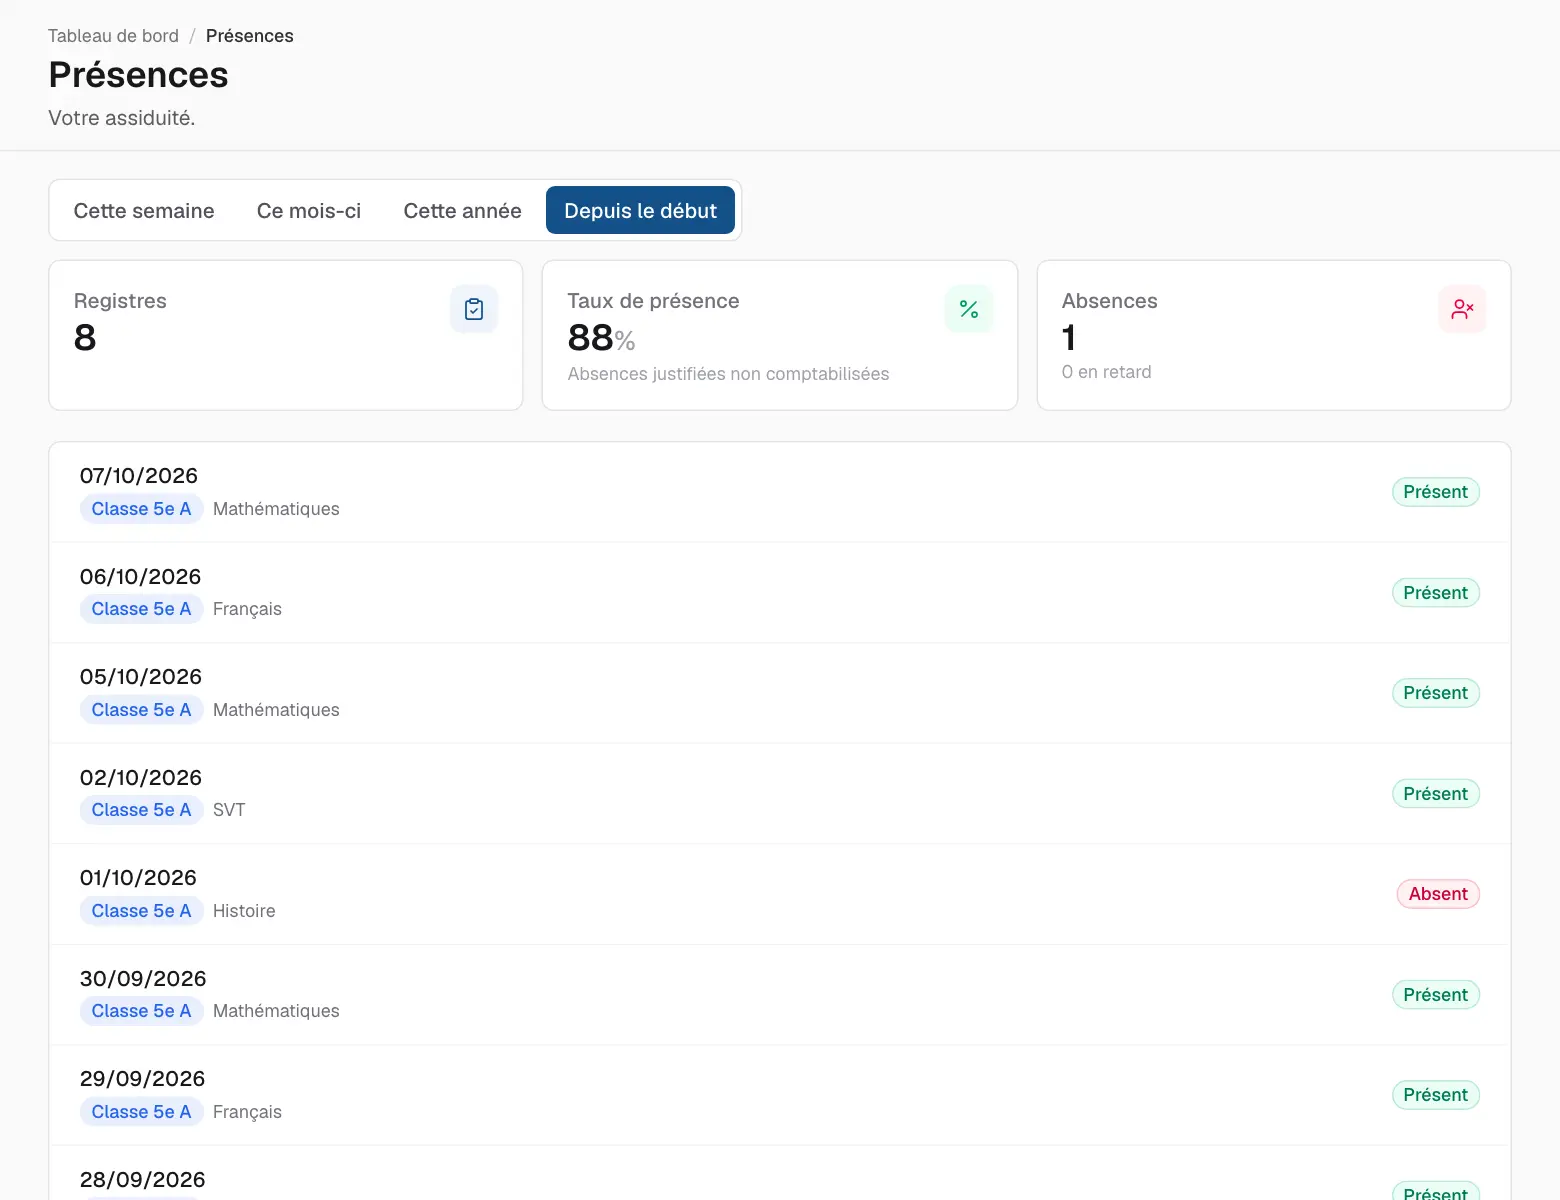
Task: Click the clipboard icon in Registres card
Action: click(x=474, y=309)
